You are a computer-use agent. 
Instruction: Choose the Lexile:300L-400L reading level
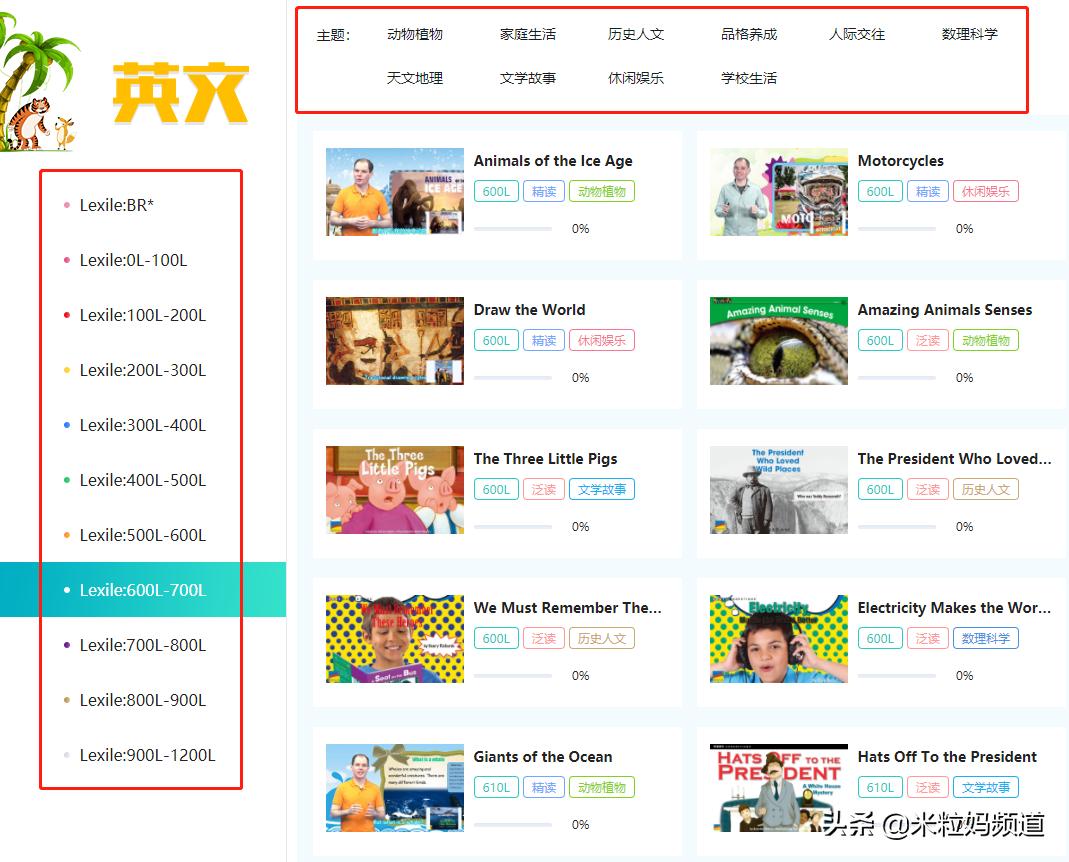point(142,425)
